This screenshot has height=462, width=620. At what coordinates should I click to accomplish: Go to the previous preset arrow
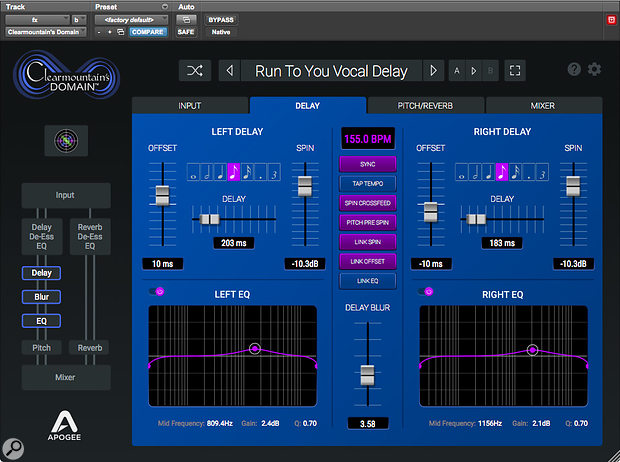(229, 71)
